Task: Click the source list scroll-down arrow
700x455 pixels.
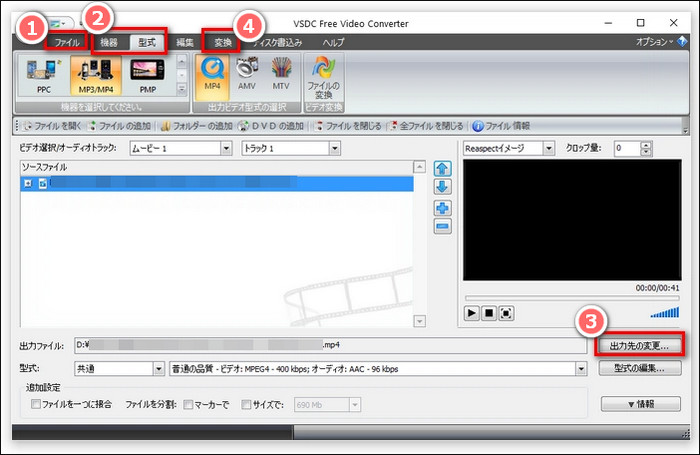Action: pos(419,321)
